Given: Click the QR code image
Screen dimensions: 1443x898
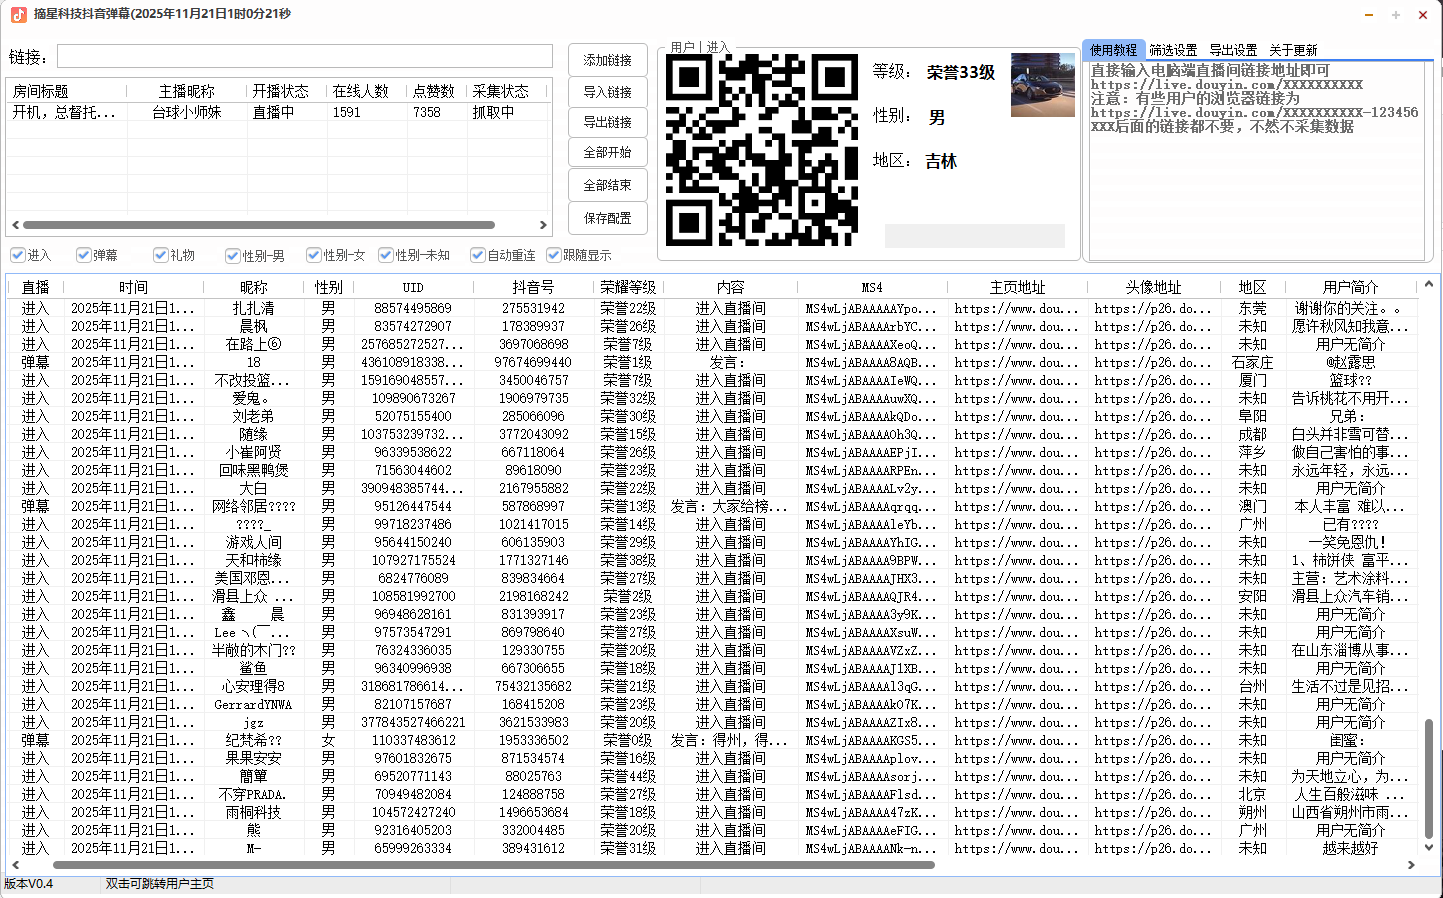Looking at the screenshot, I should pyautogui.click(x=762, y=150).
